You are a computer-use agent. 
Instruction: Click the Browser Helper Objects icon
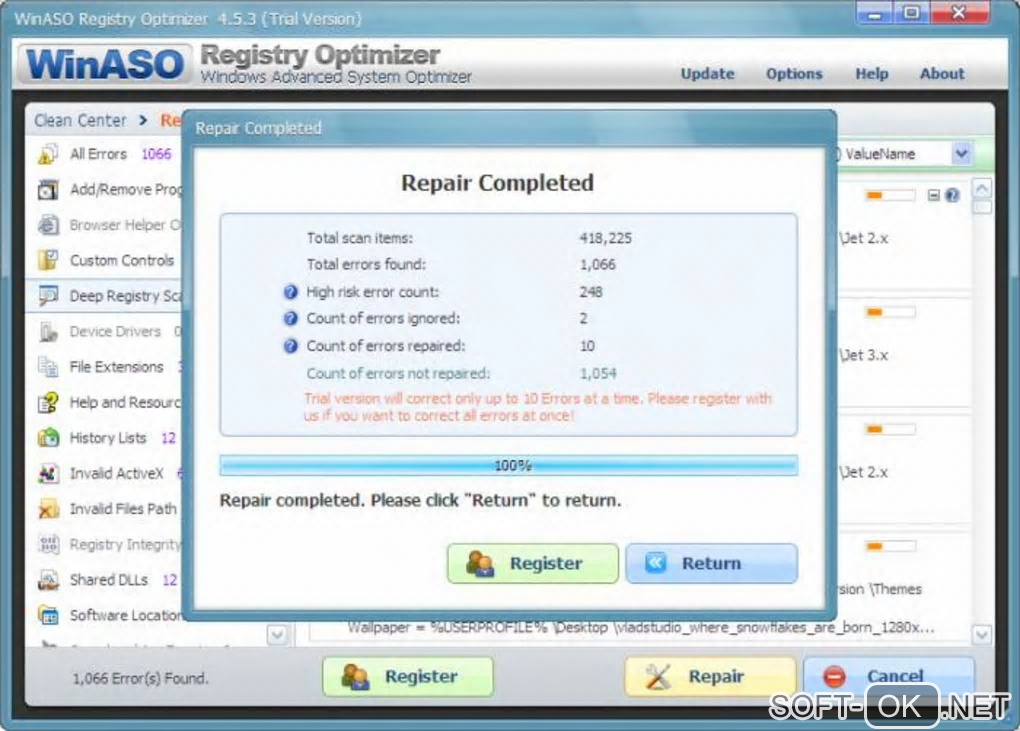coord(48,225)
